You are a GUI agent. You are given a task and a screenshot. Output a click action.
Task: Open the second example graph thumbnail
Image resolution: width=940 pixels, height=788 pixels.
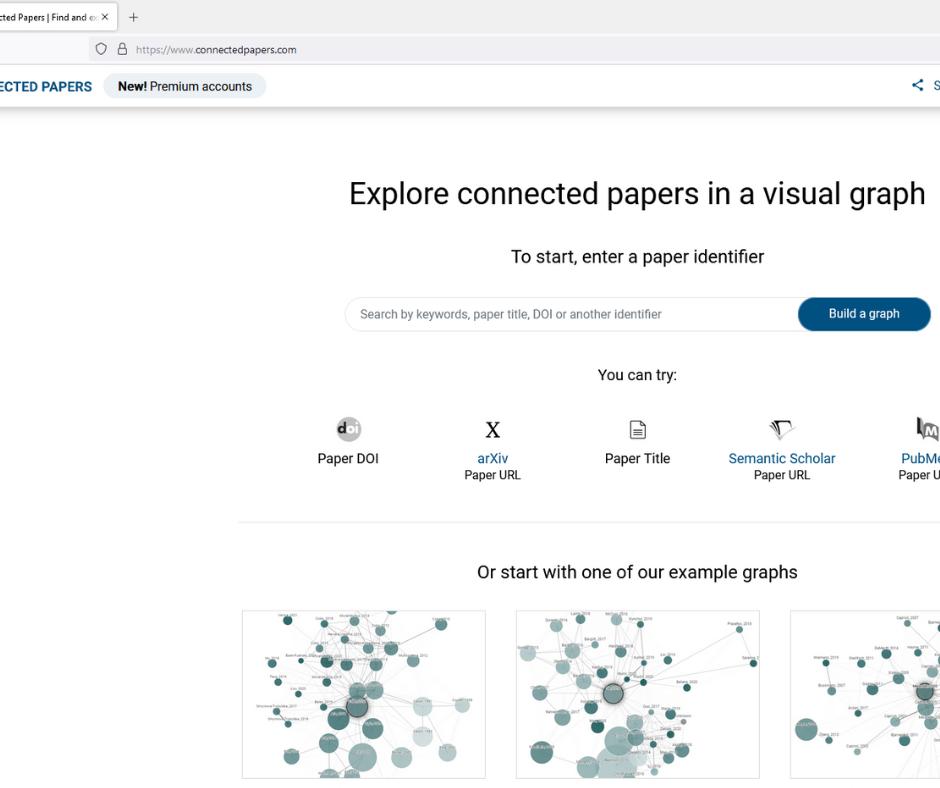click(x=638, y=694)
